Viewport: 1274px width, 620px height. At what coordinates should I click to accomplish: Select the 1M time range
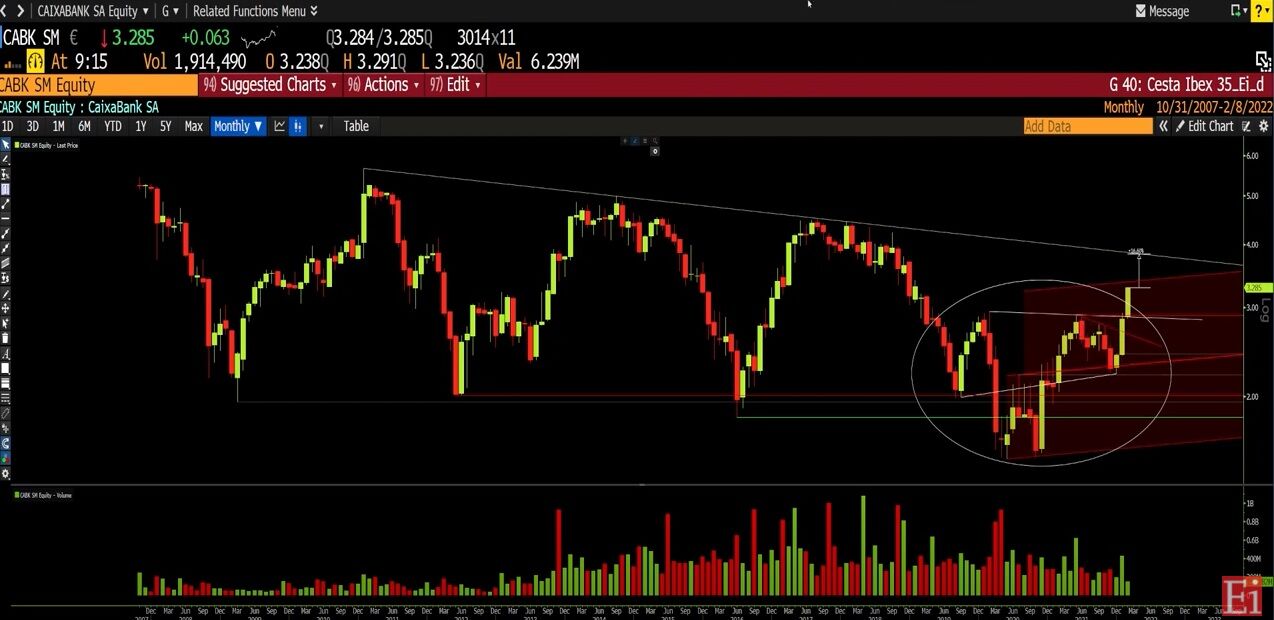58,126
